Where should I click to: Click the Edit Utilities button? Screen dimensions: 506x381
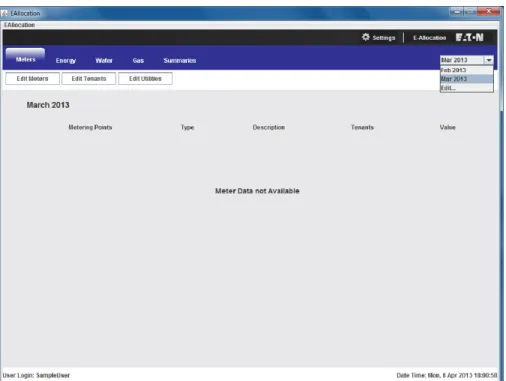pos(145,79)
